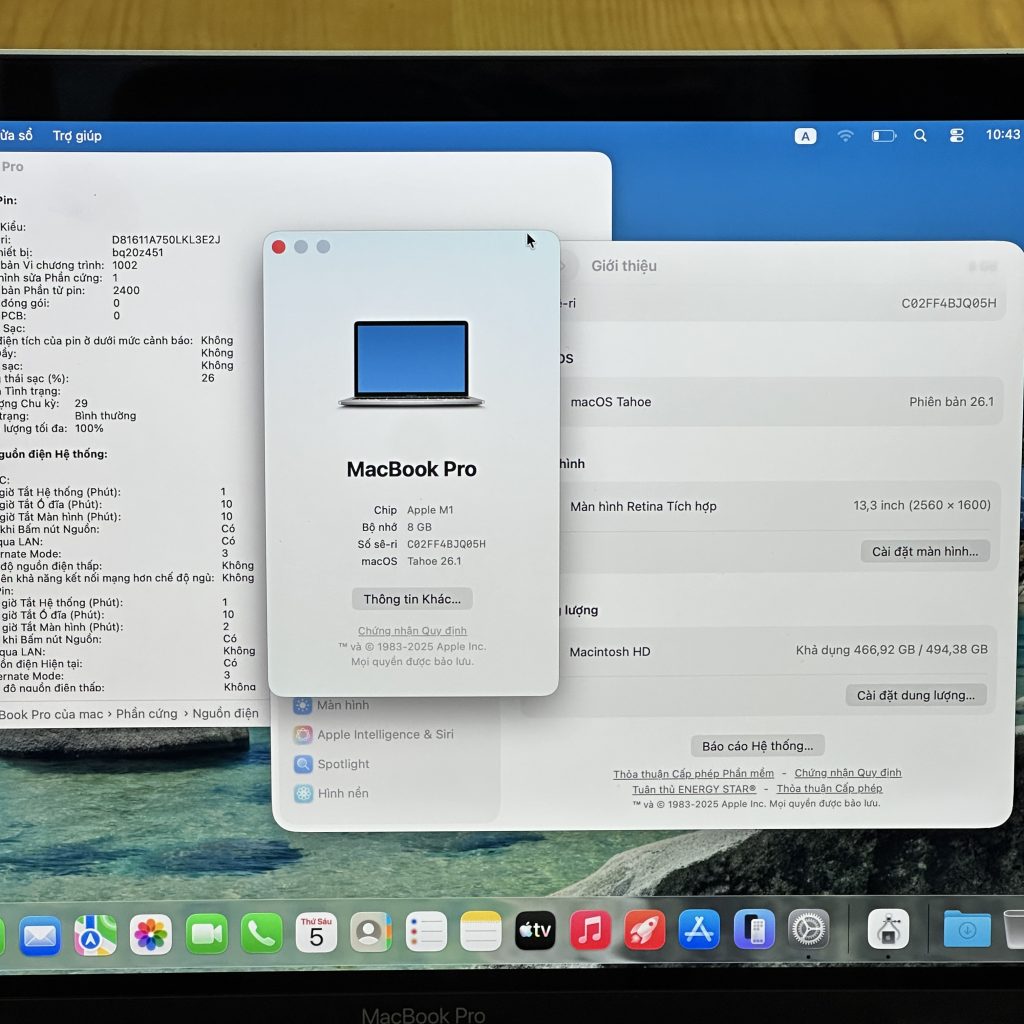
Task: Open the Apple TV app in Dock
Action: 535,930
